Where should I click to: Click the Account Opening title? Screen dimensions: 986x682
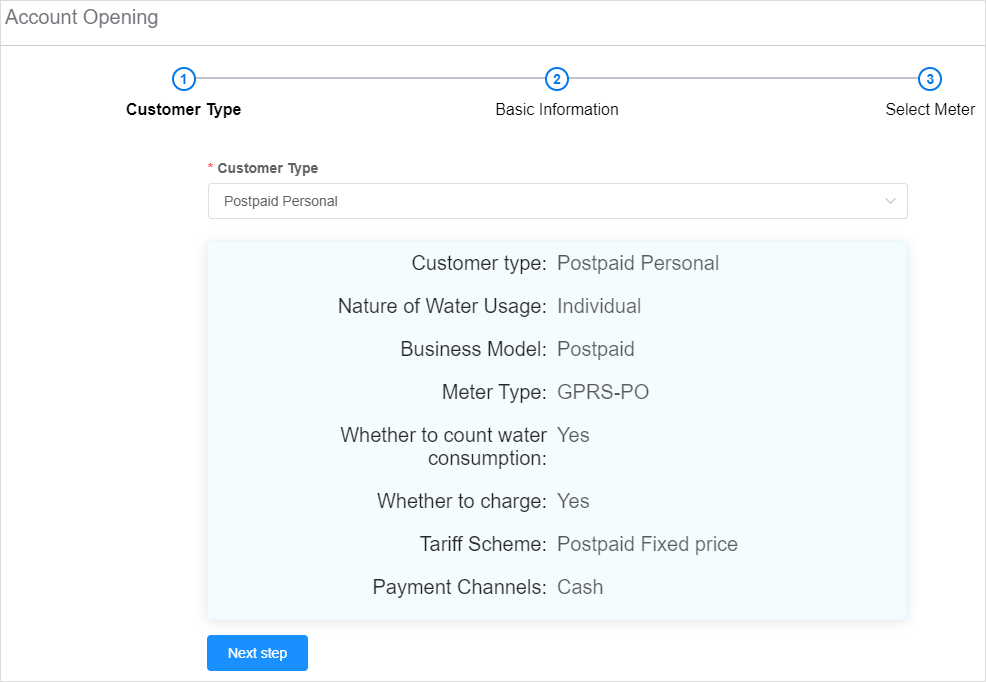82,17
